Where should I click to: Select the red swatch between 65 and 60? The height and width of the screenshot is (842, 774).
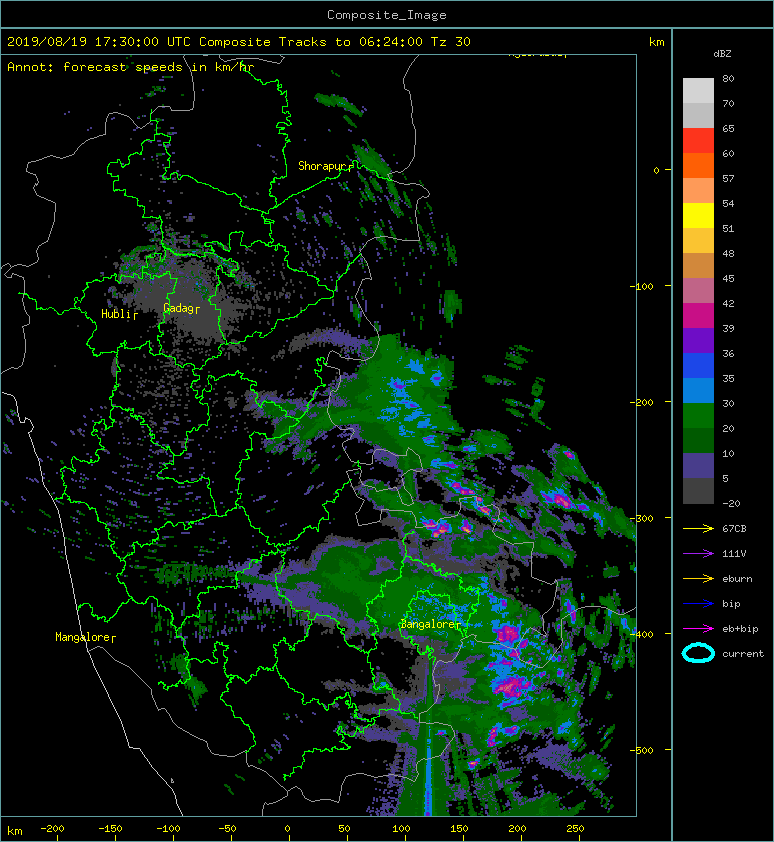698,141
